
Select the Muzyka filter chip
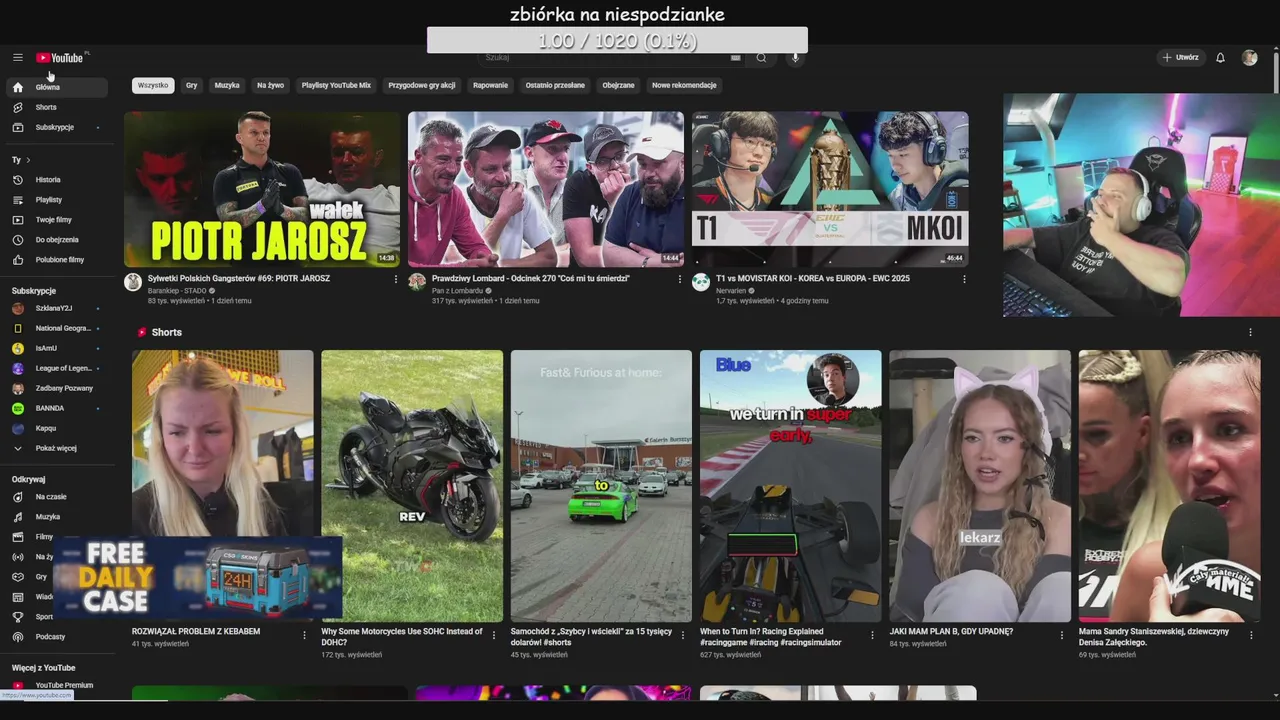(x=227, y=85)
